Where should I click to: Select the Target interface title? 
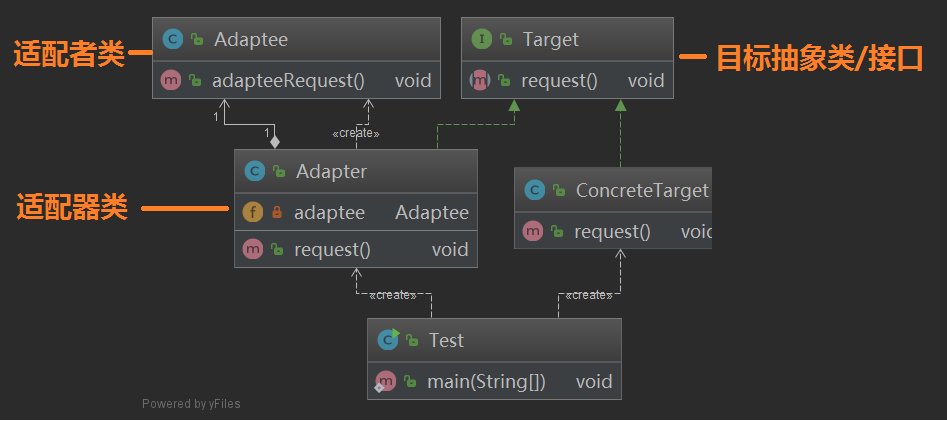coord(550,40)
